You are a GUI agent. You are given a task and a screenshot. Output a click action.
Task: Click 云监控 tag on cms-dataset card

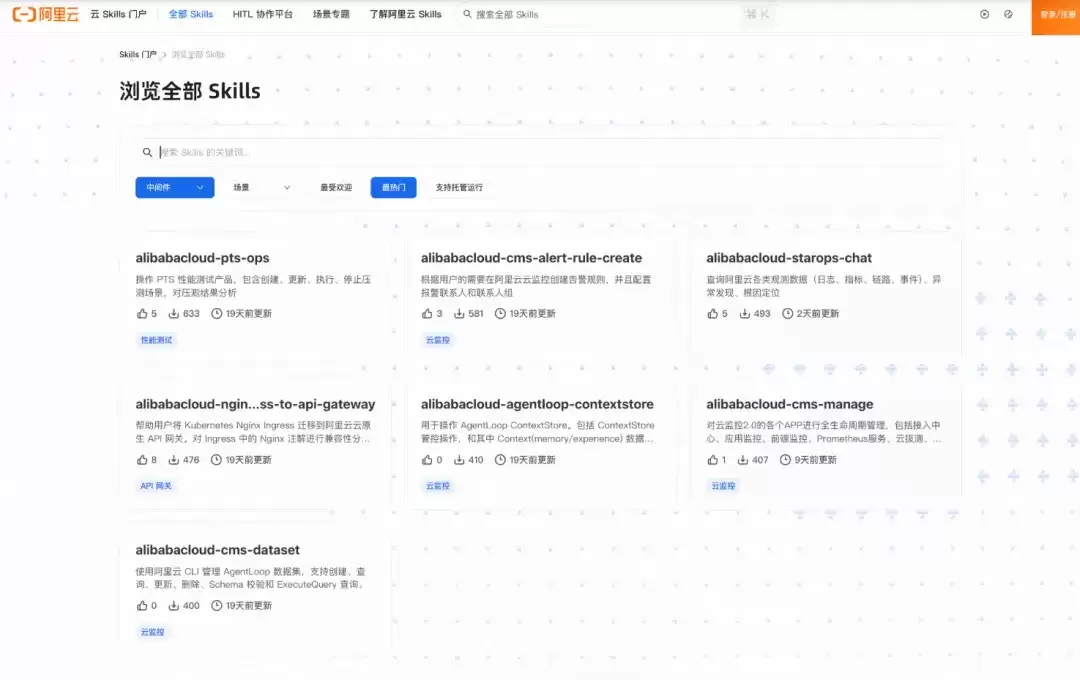click(x=152, y=632)
